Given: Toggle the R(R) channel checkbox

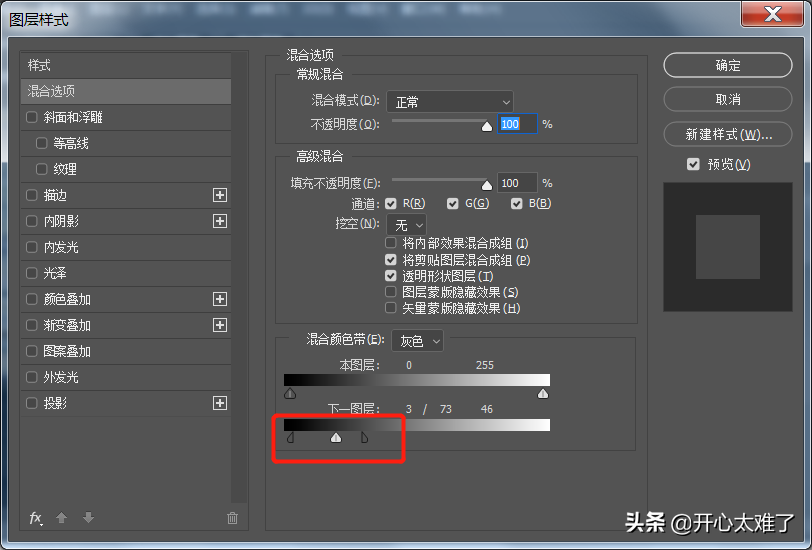Looking at the screenshot, I should click(390, 204).
